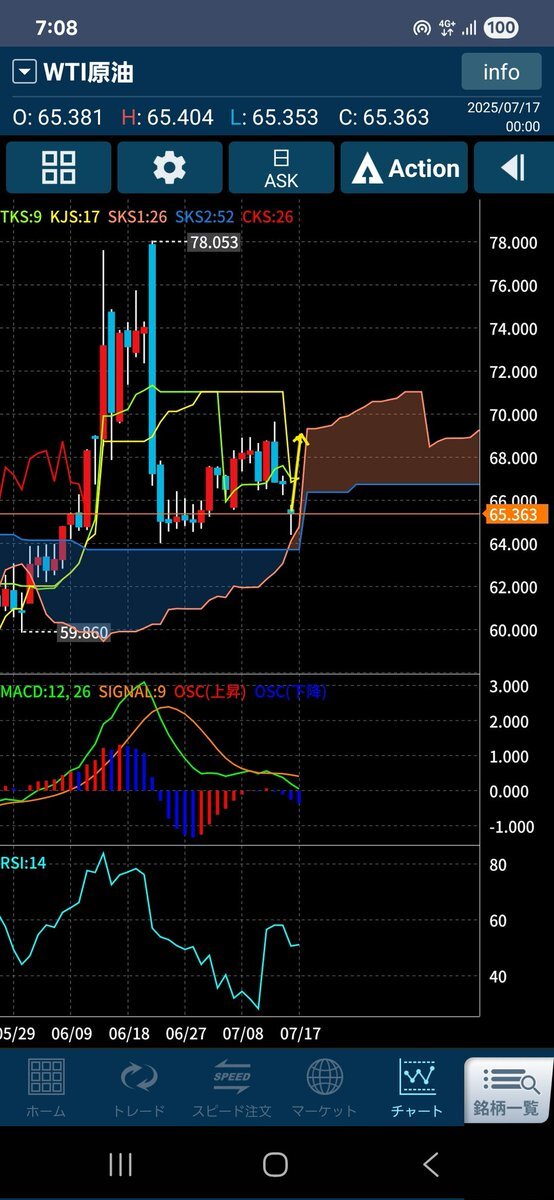Tap the 65.363 current price label

point(511,514)
